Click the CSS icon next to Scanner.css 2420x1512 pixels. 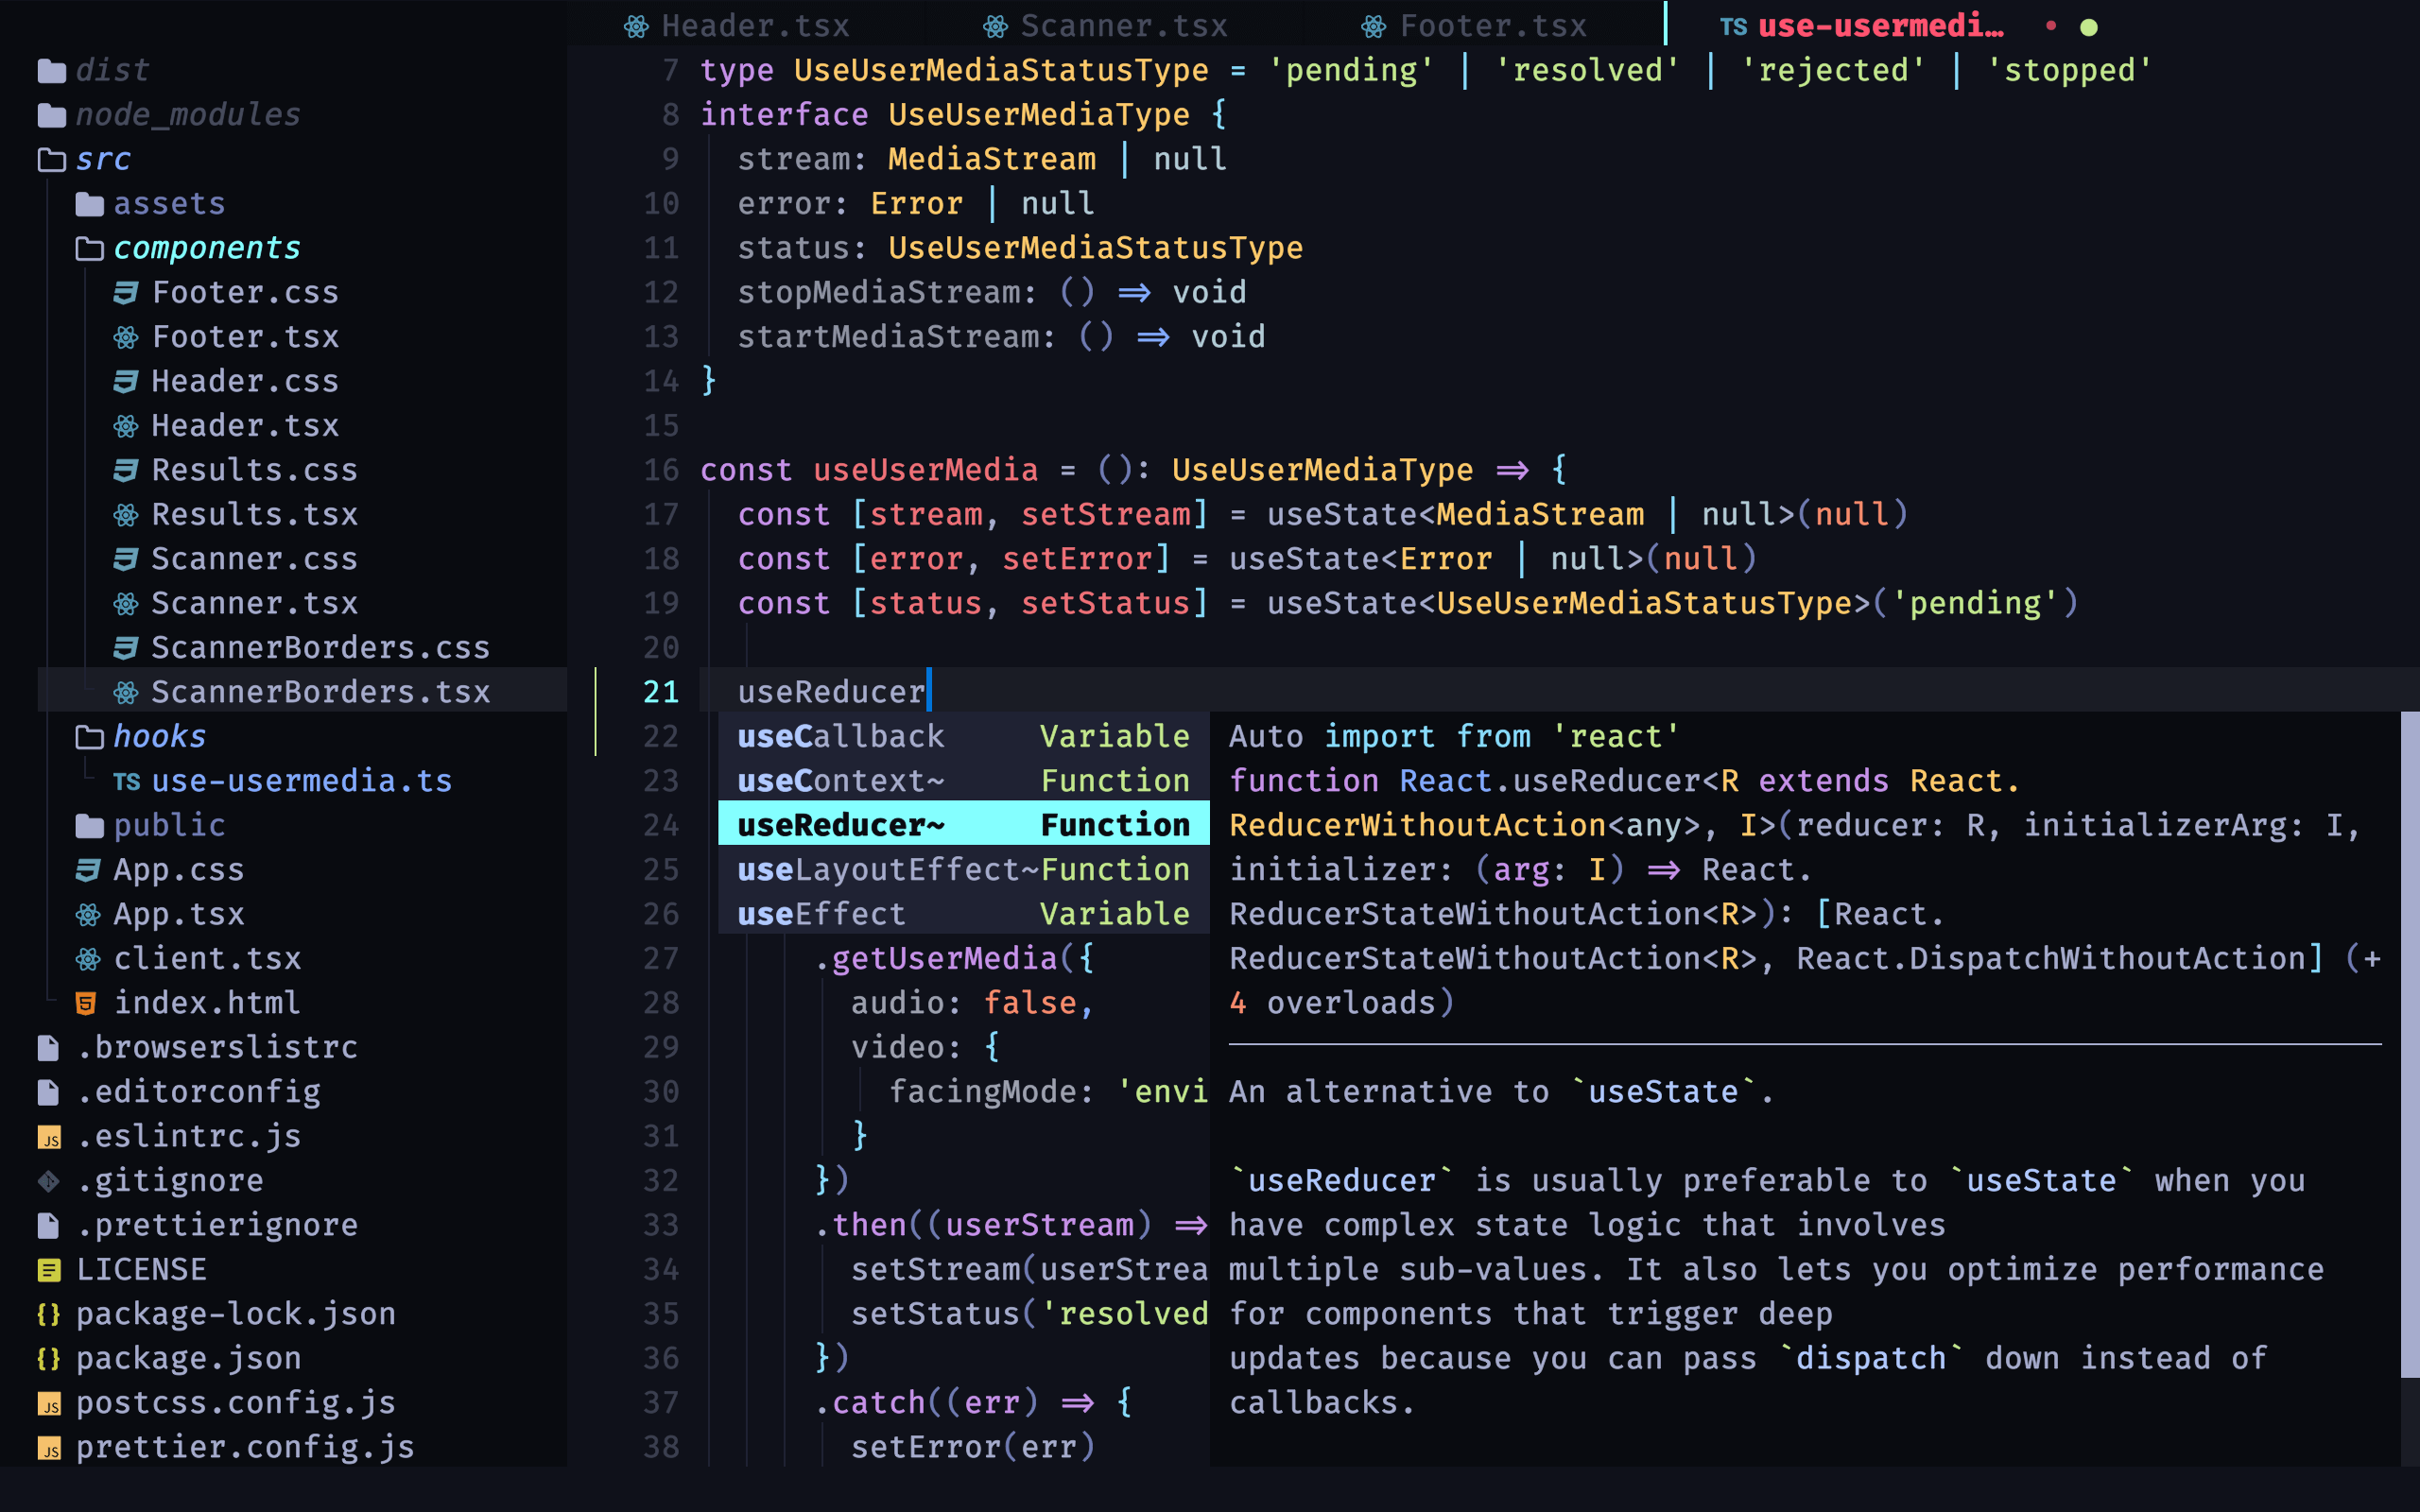(x=126, y=558)
